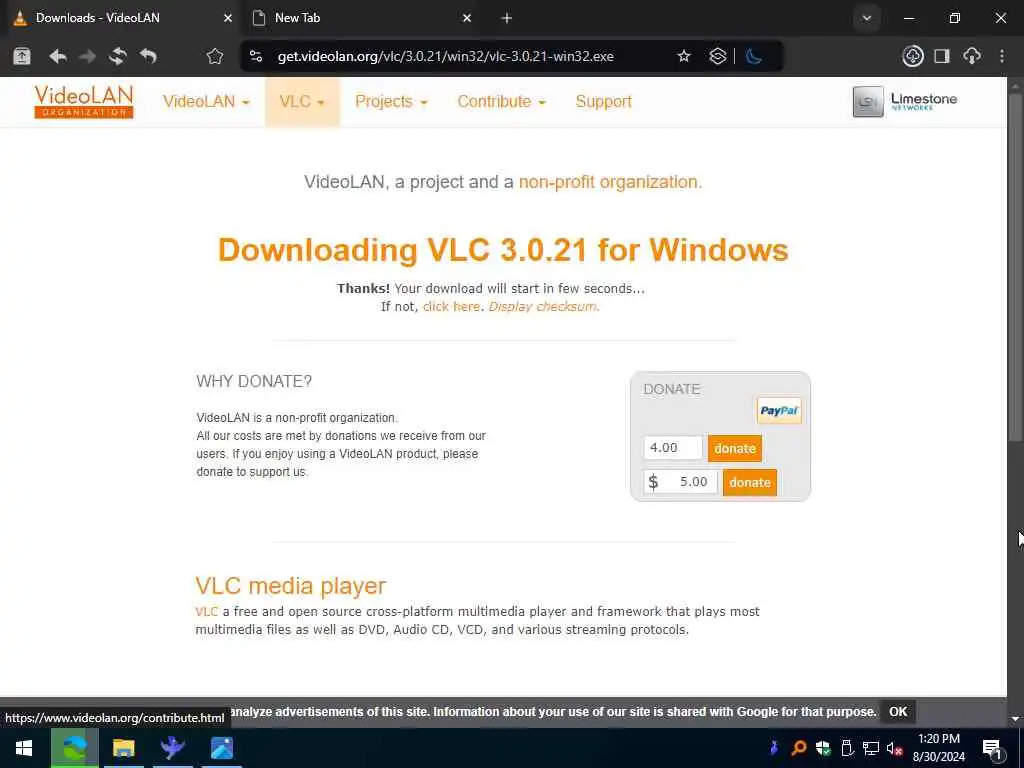This screenshot has height=768, width=1024.
Task: Close the New Tab tab
Action: [466, 18]
